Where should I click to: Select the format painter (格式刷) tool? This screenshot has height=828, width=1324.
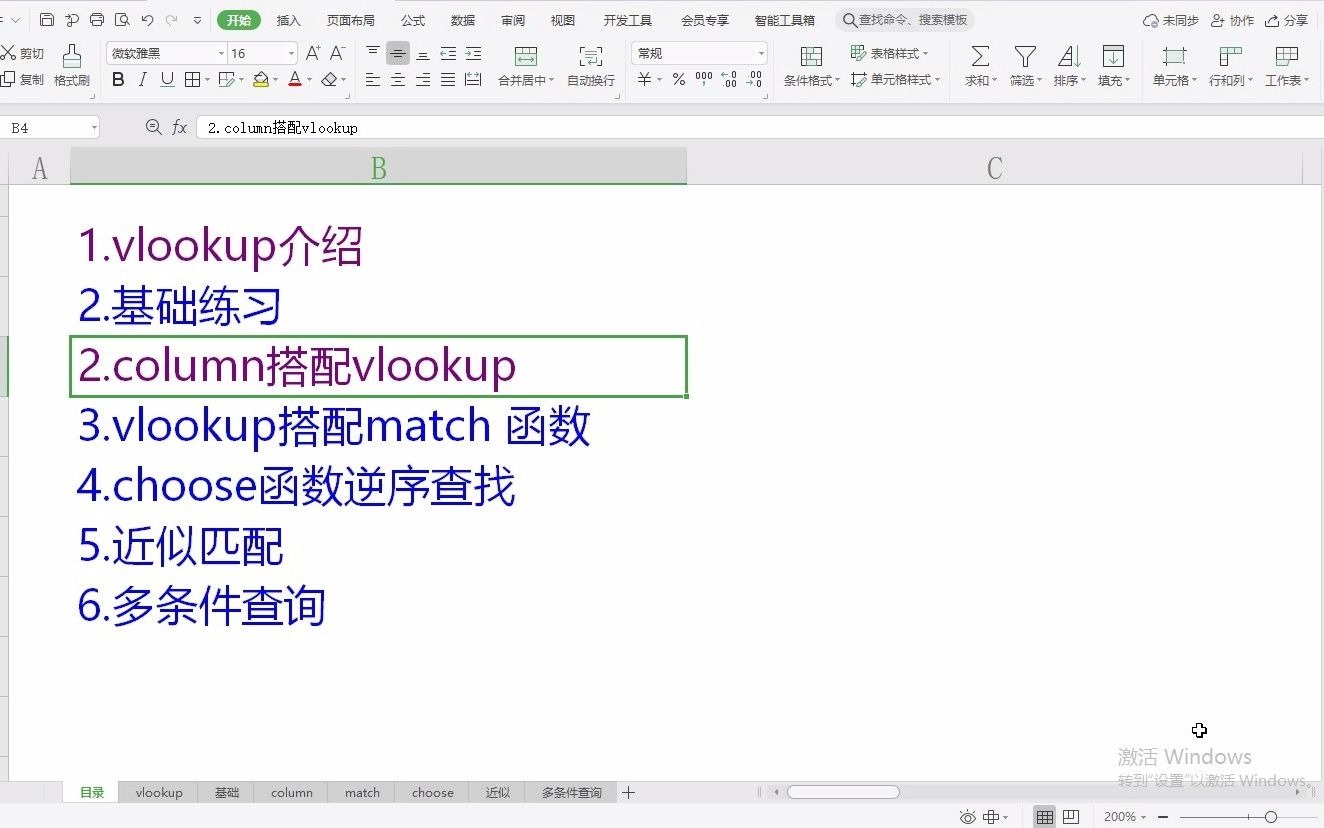[71, 65]
